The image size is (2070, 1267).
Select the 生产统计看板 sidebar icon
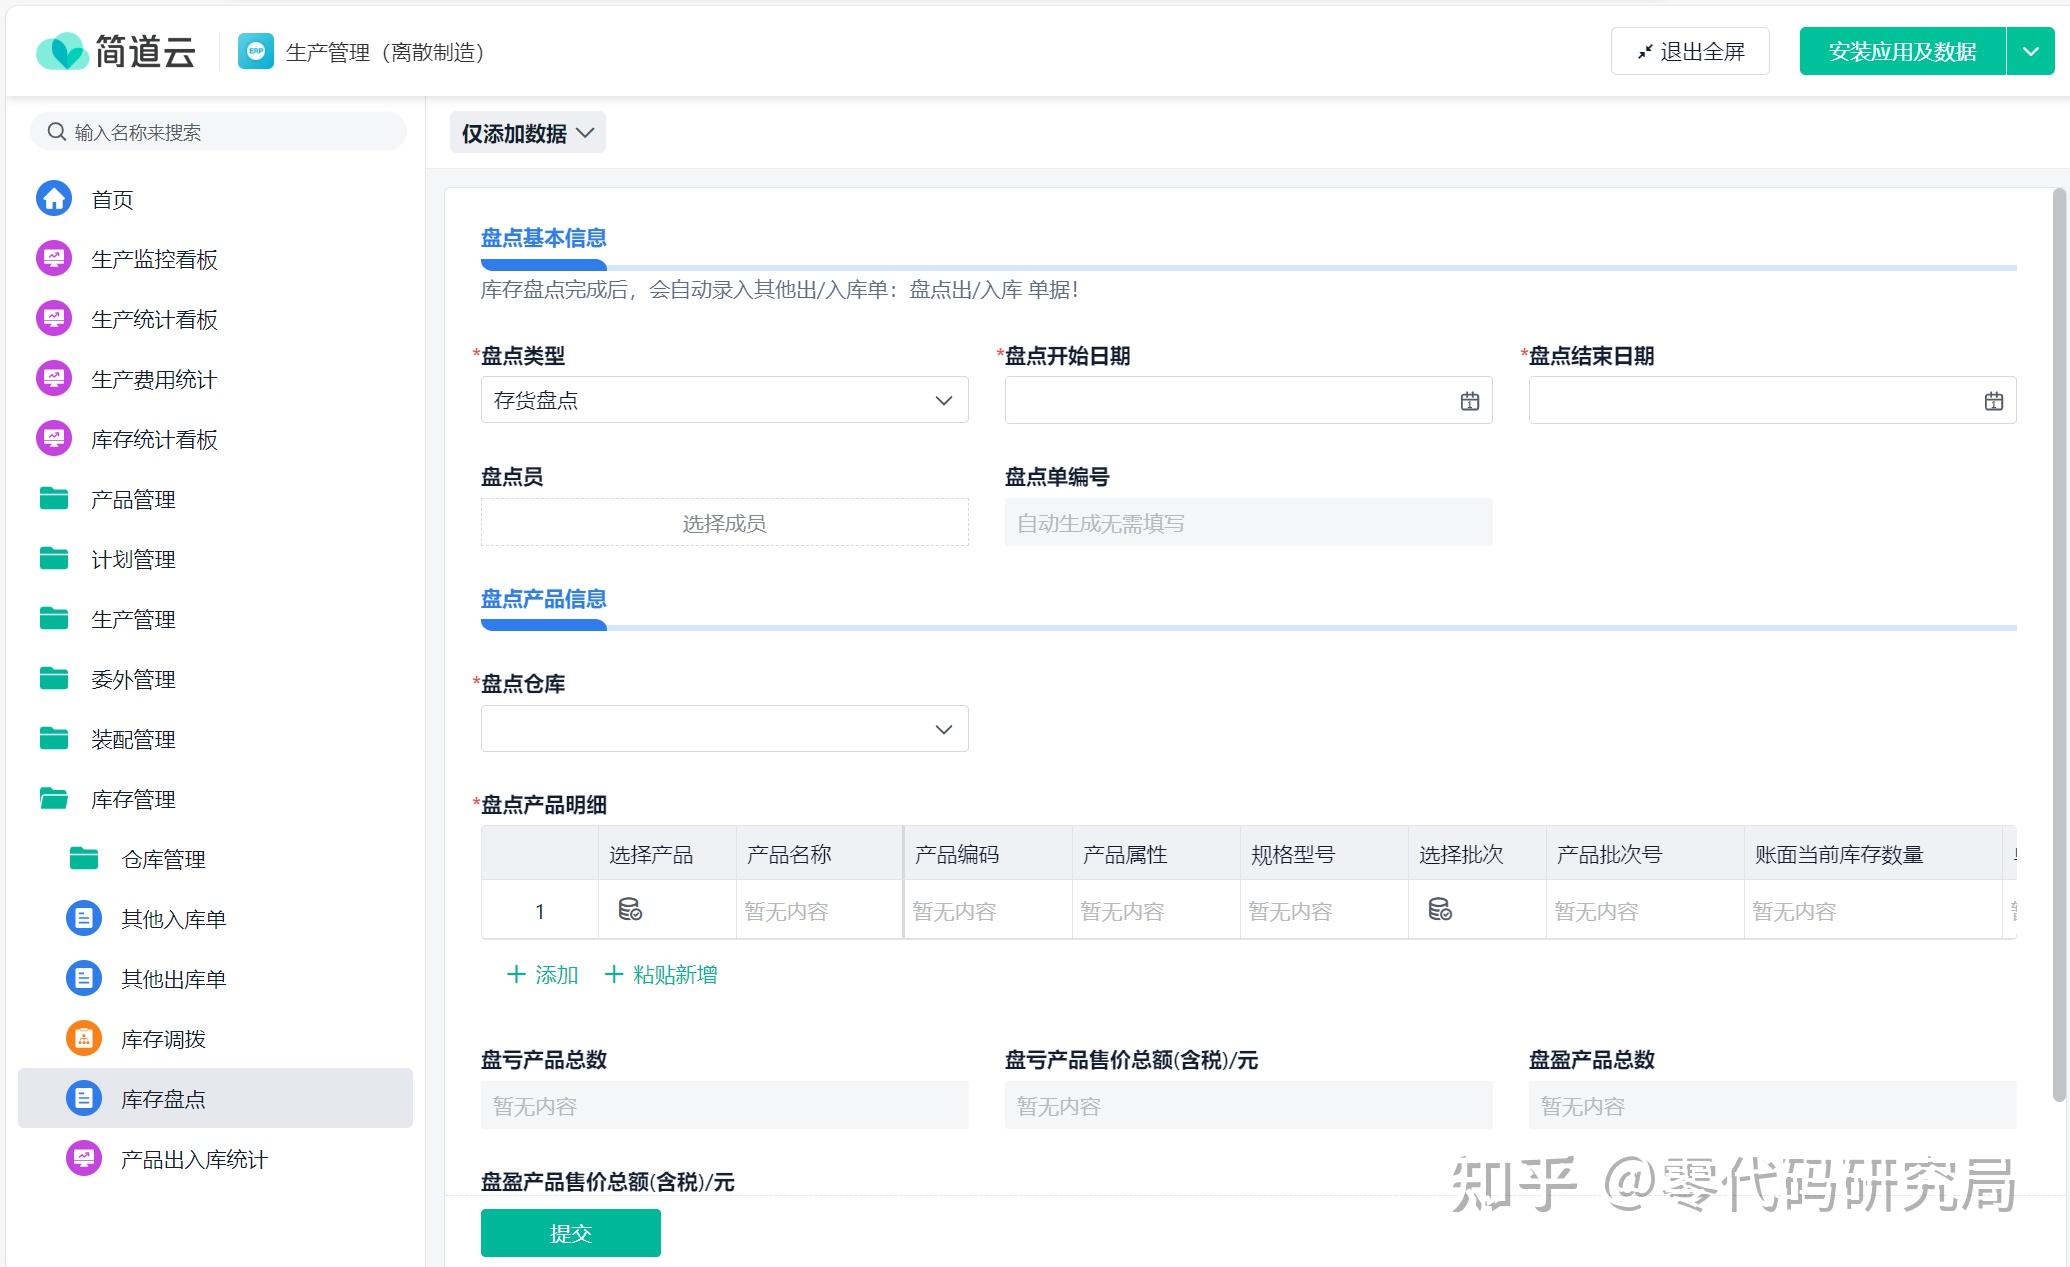[x=54, y=318]
